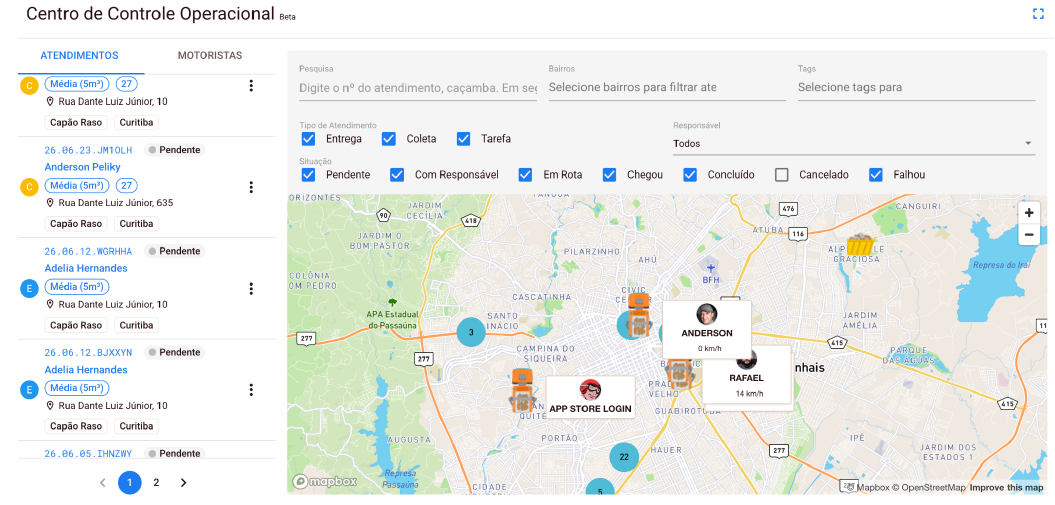Enable the Cancelado checkbox
The image size is (1055, 505).
[x=781, y=175]
